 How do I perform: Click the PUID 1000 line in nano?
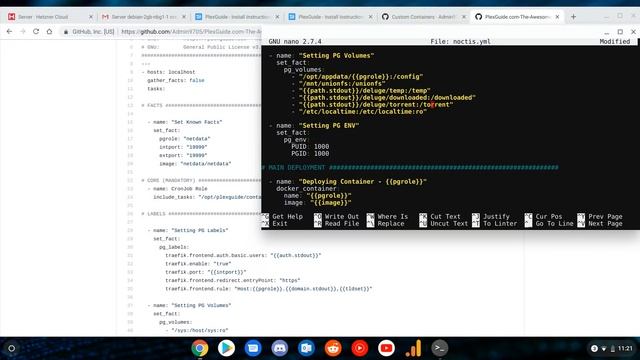310,147
